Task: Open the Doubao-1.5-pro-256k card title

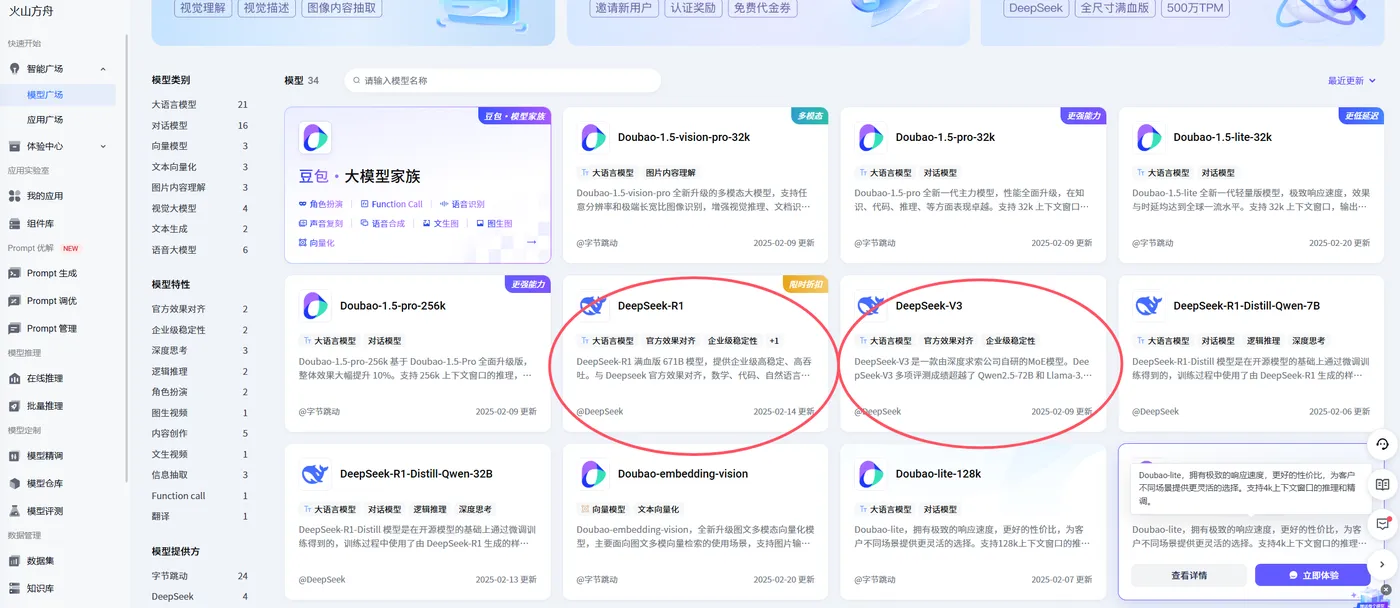Action: tap(393, 305)
